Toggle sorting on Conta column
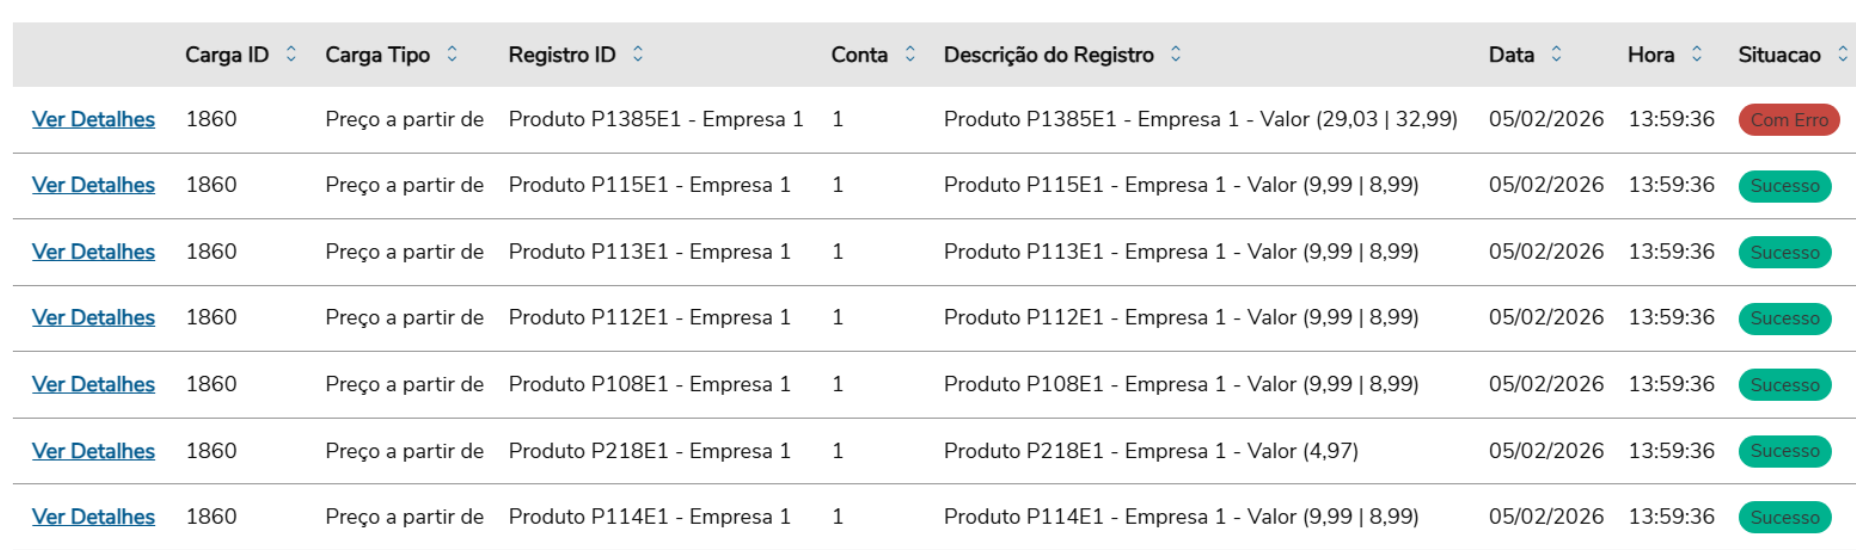Screen dimensions: 1856x550 tap(910, 54)
